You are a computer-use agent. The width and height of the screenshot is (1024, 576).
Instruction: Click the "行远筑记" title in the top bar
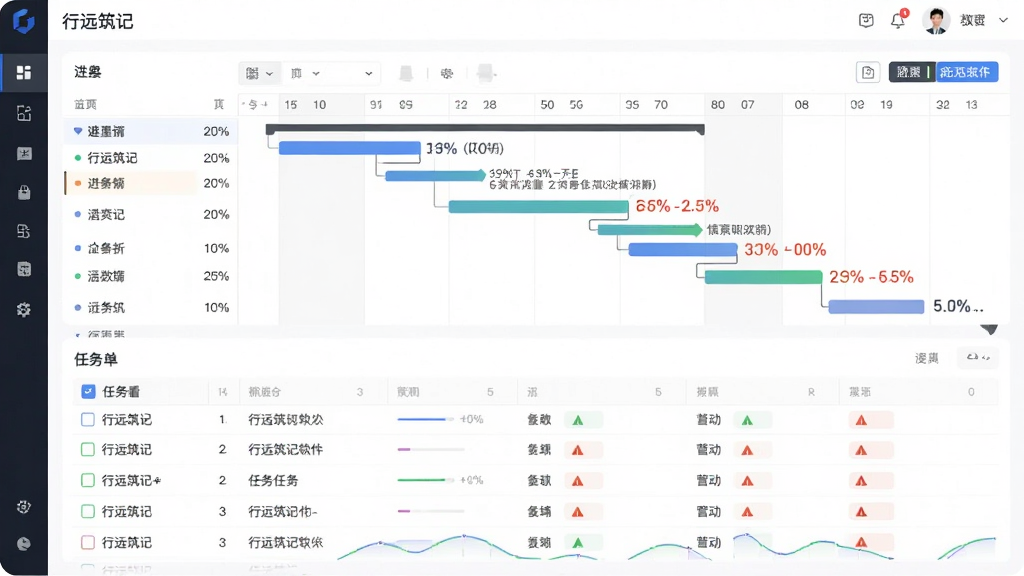pyautogui.click(x=98, y=22)
